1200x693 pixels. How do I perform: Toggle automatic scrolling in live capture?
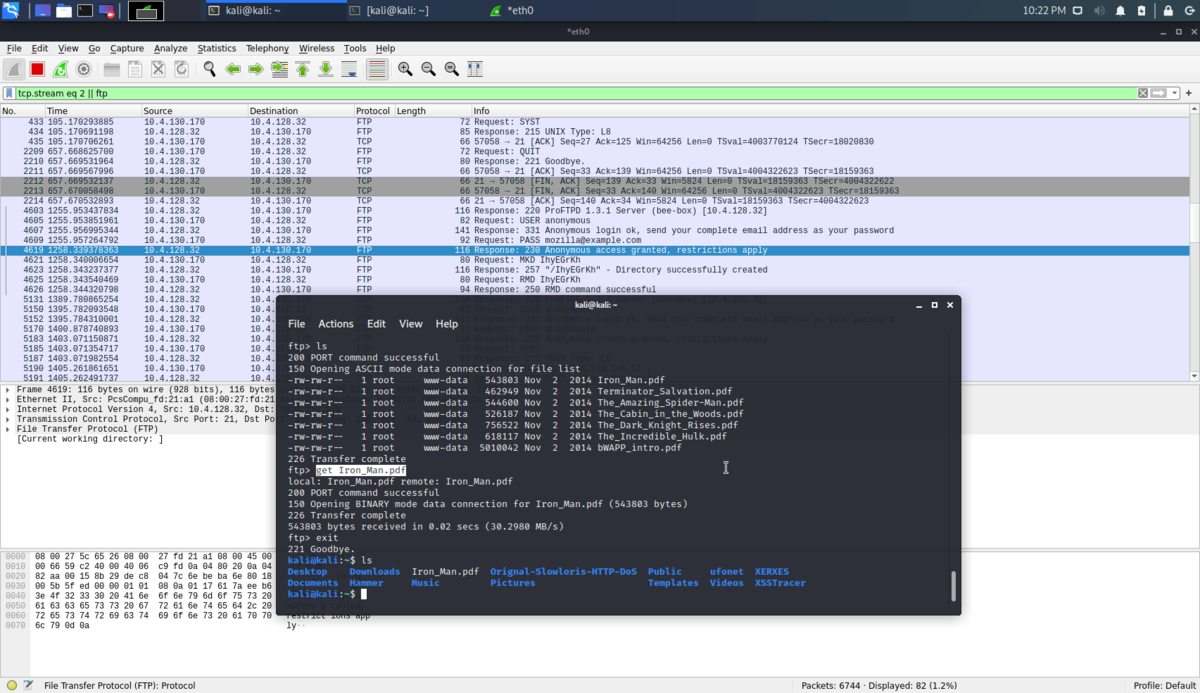(x=351, y=68)
